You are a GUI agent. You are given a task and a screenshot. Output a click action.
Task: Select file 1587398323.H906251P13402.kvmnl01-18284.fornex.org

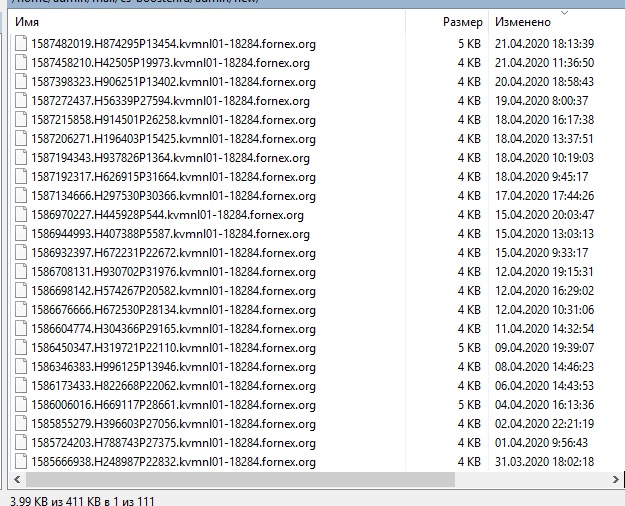(173, 82)
